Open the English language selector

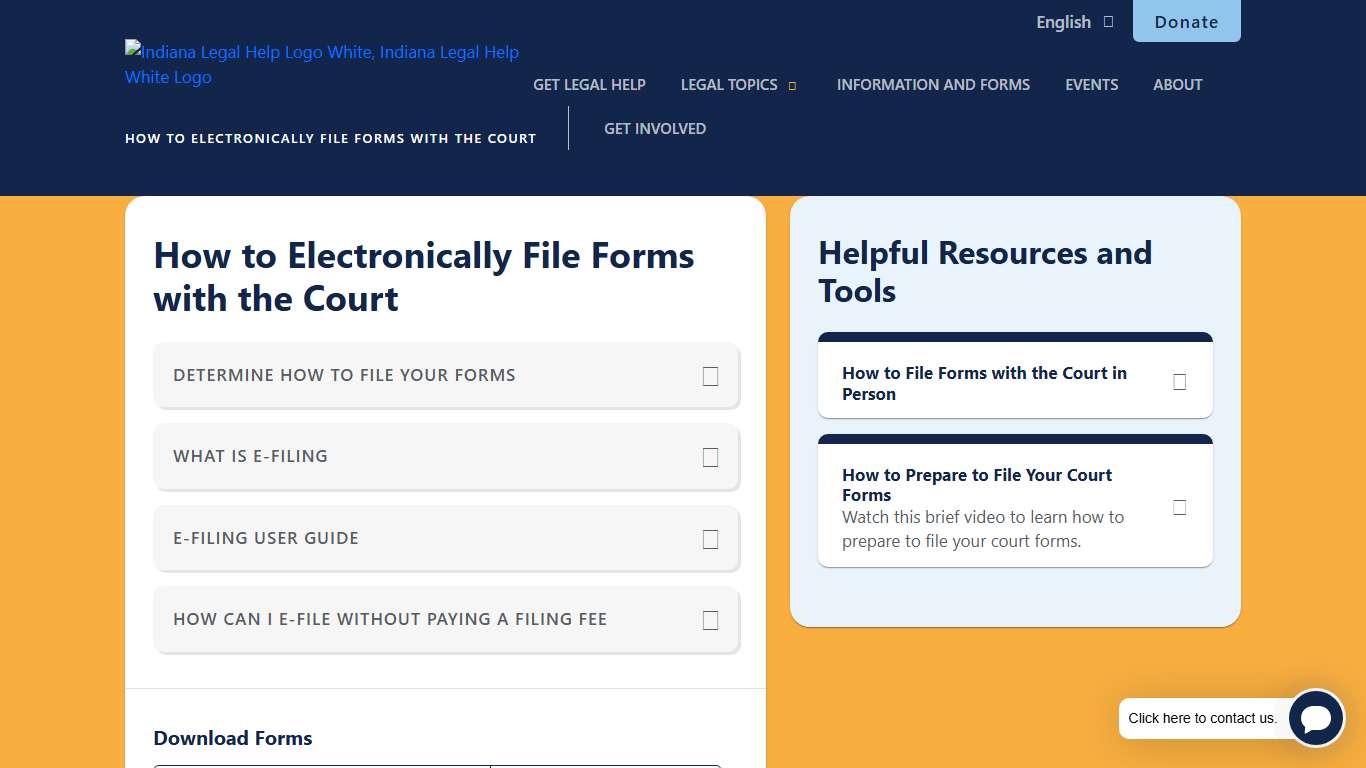pyautogui.click(x=1063, y=21)
